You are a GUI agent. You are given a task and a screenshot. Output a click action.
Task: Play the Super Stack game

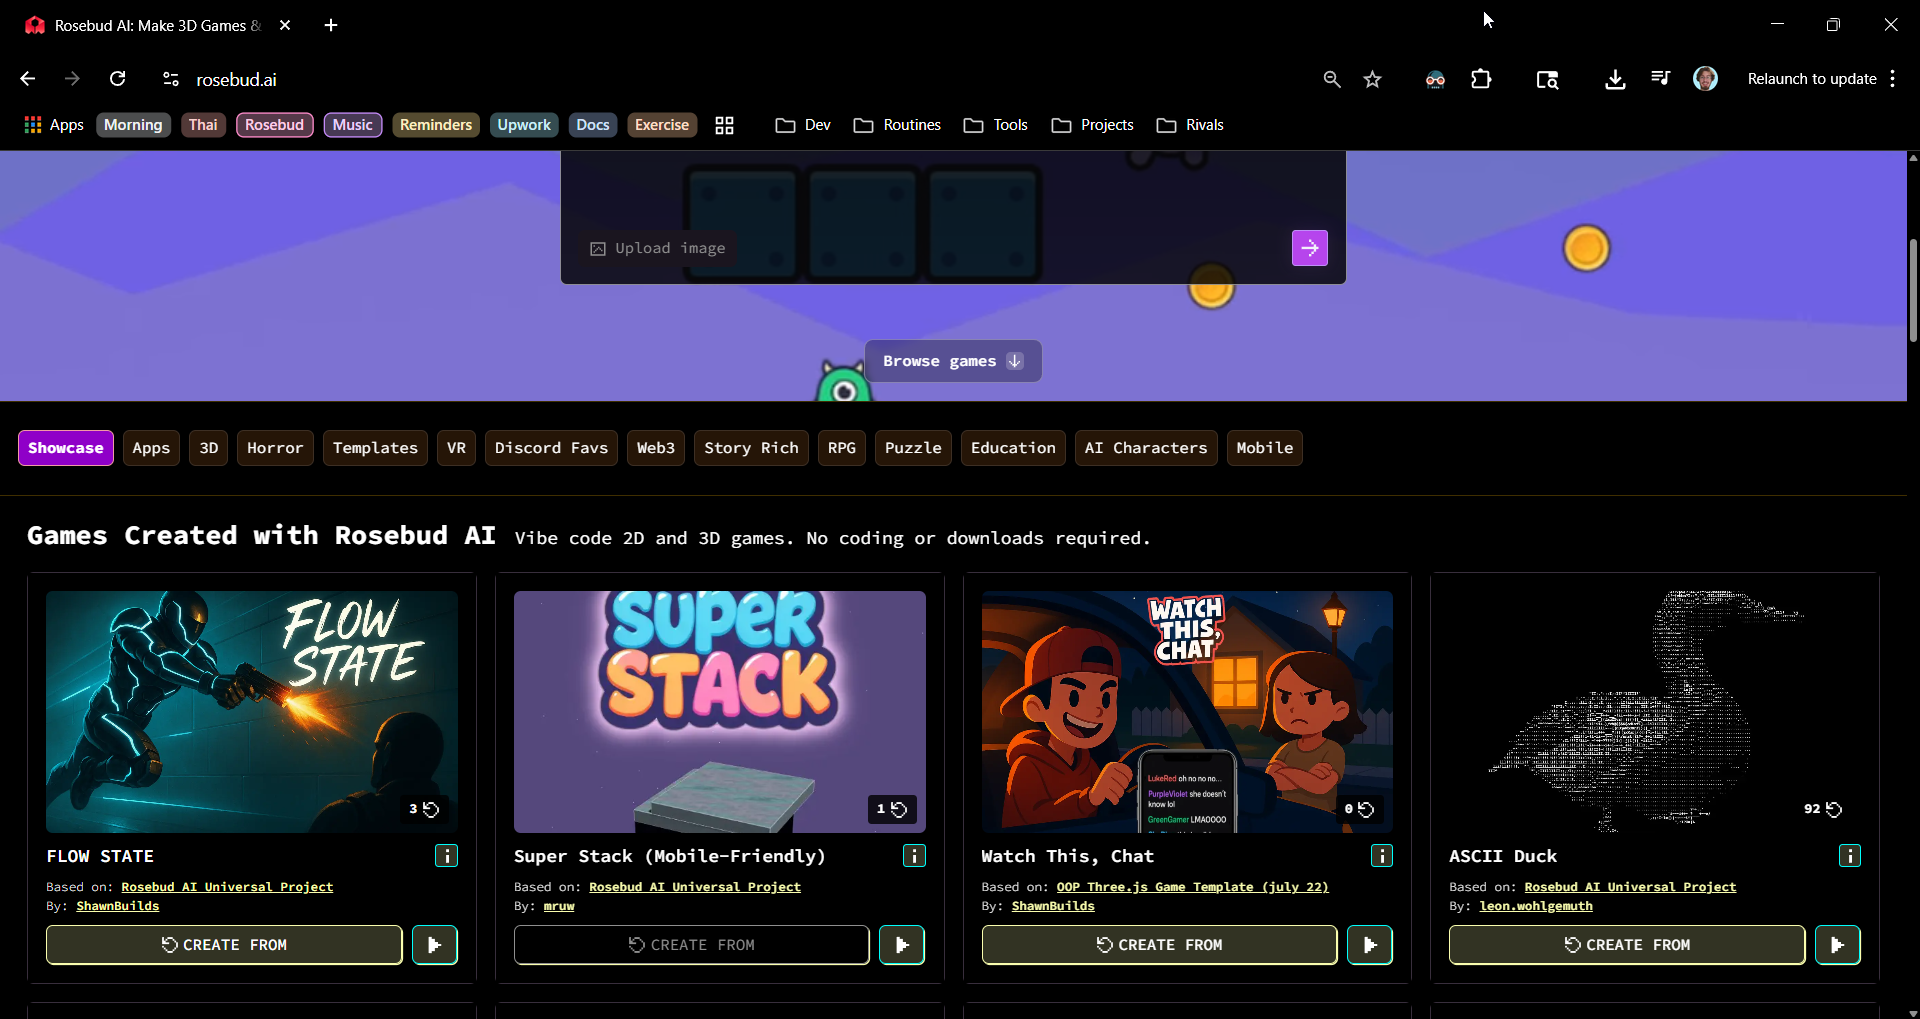[x=902, y=945]
